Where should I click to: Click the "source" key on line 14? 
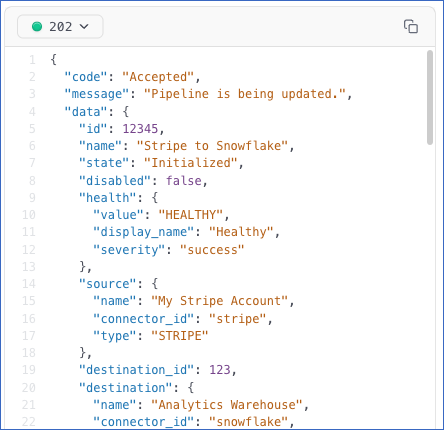(108, 284)
